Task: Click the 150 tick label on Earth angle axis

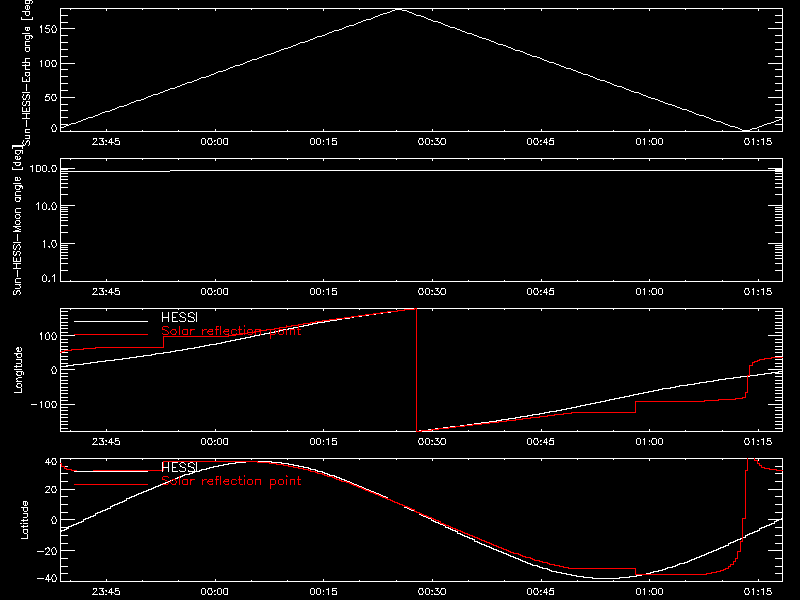Action: click(48, 30)
